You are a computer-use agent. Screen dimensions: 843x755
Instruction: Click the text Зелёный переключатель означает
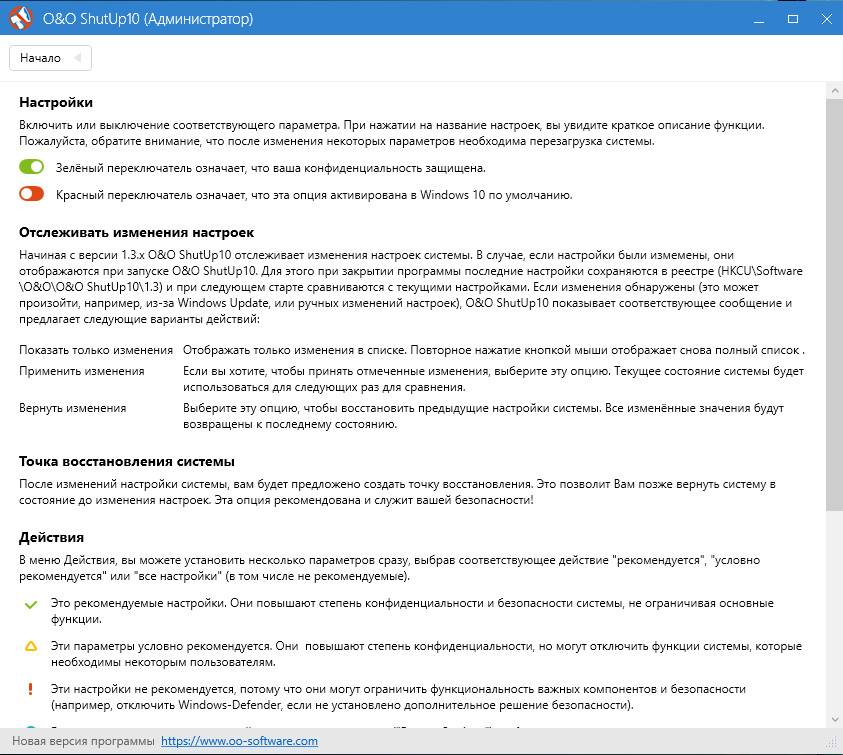[151, 168]
